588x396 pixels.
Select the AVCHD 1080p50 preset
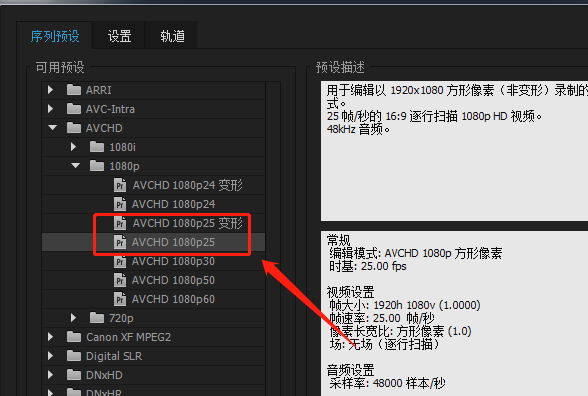click(174, 280)
